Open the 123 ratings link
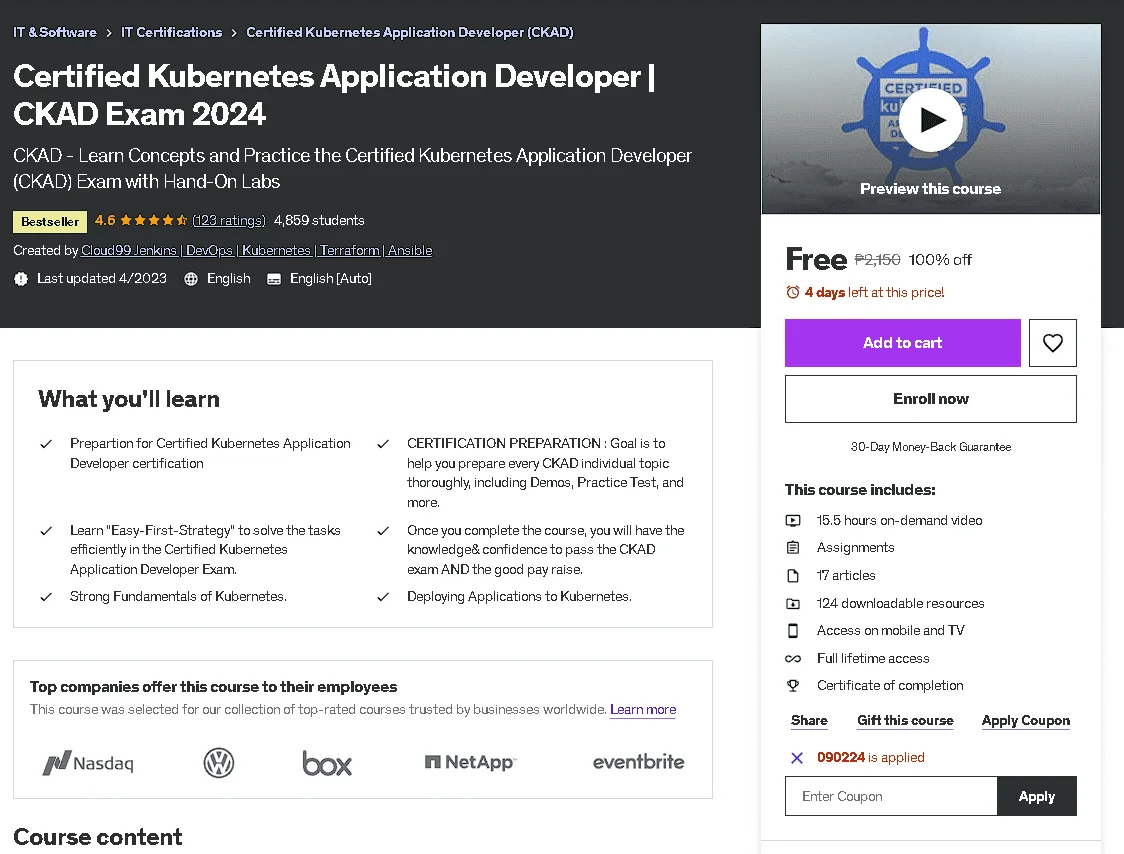Screen dimensions: 1124x854 point(229,221)
